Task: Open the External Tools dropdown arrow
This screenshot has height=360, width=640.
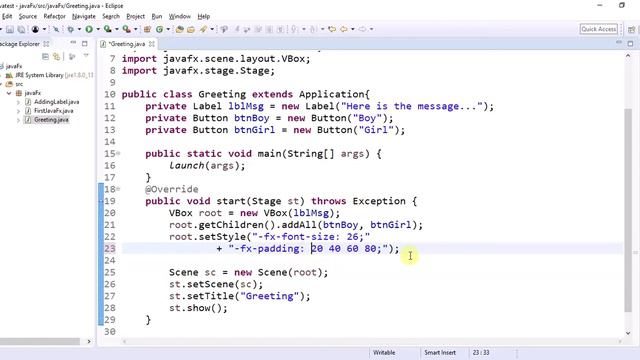Action: pyautogui.click(x=136, y=29)
